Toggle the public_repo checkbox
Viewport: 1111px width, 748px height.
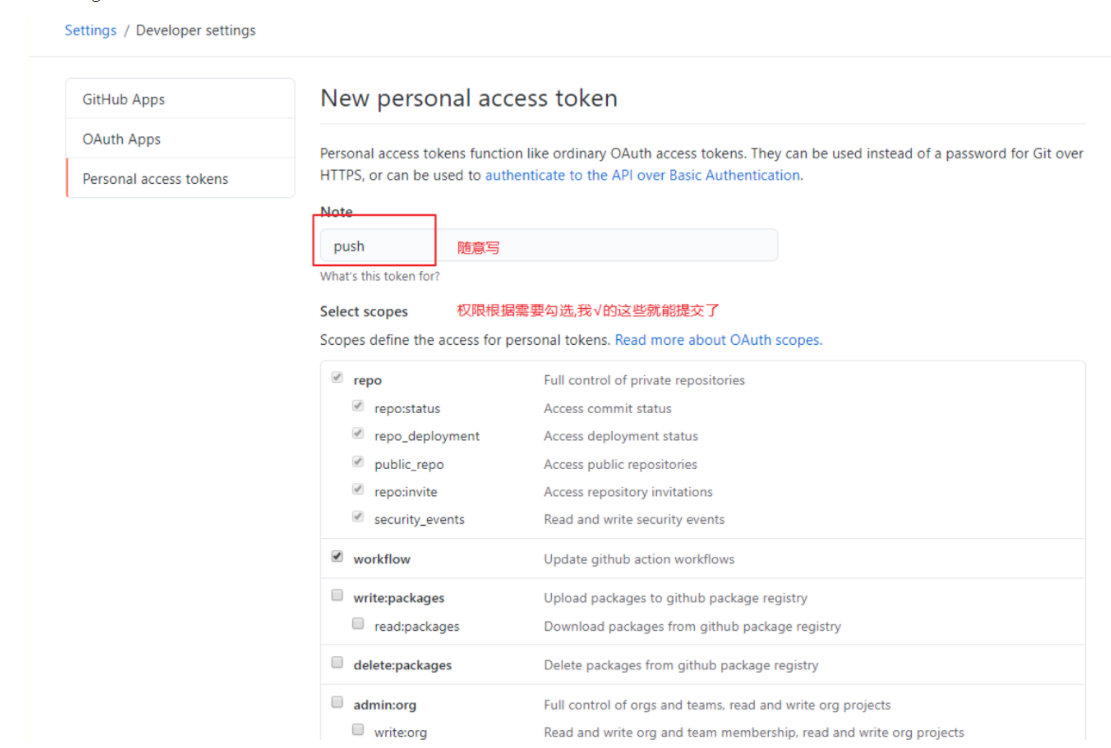point(358,463)
